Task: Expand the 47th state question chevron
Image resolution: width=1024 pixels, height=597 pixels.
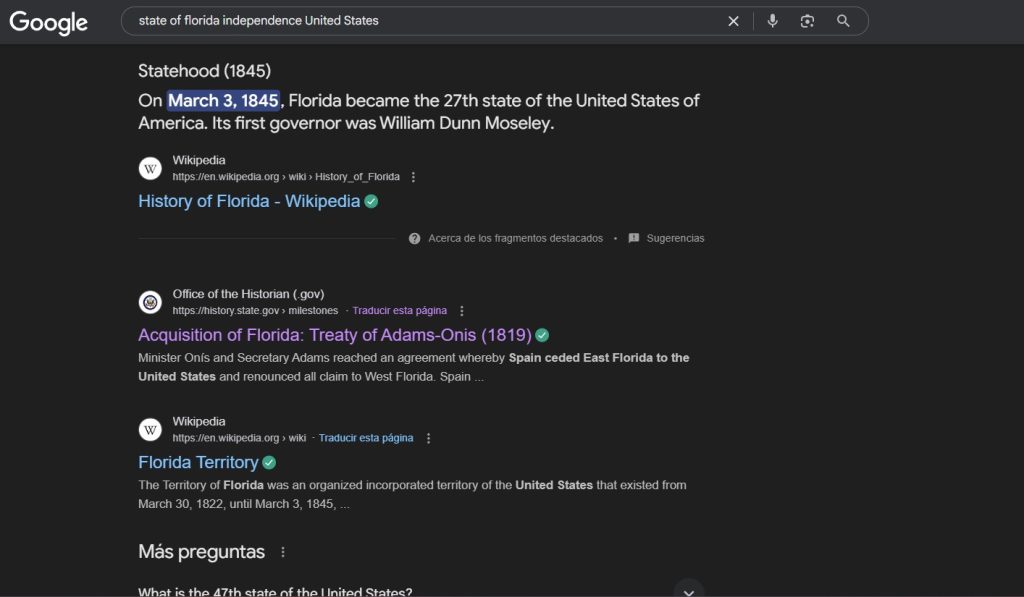Action: (688, 591)
